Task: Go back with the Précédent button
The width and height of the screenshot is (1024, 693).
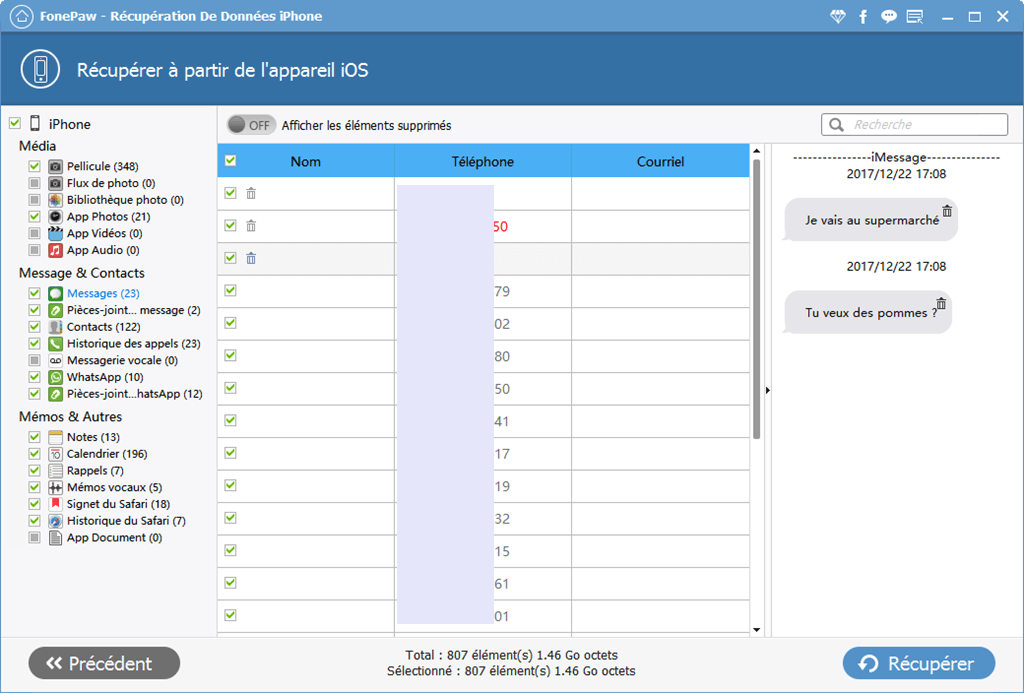Action: (104, 663)
